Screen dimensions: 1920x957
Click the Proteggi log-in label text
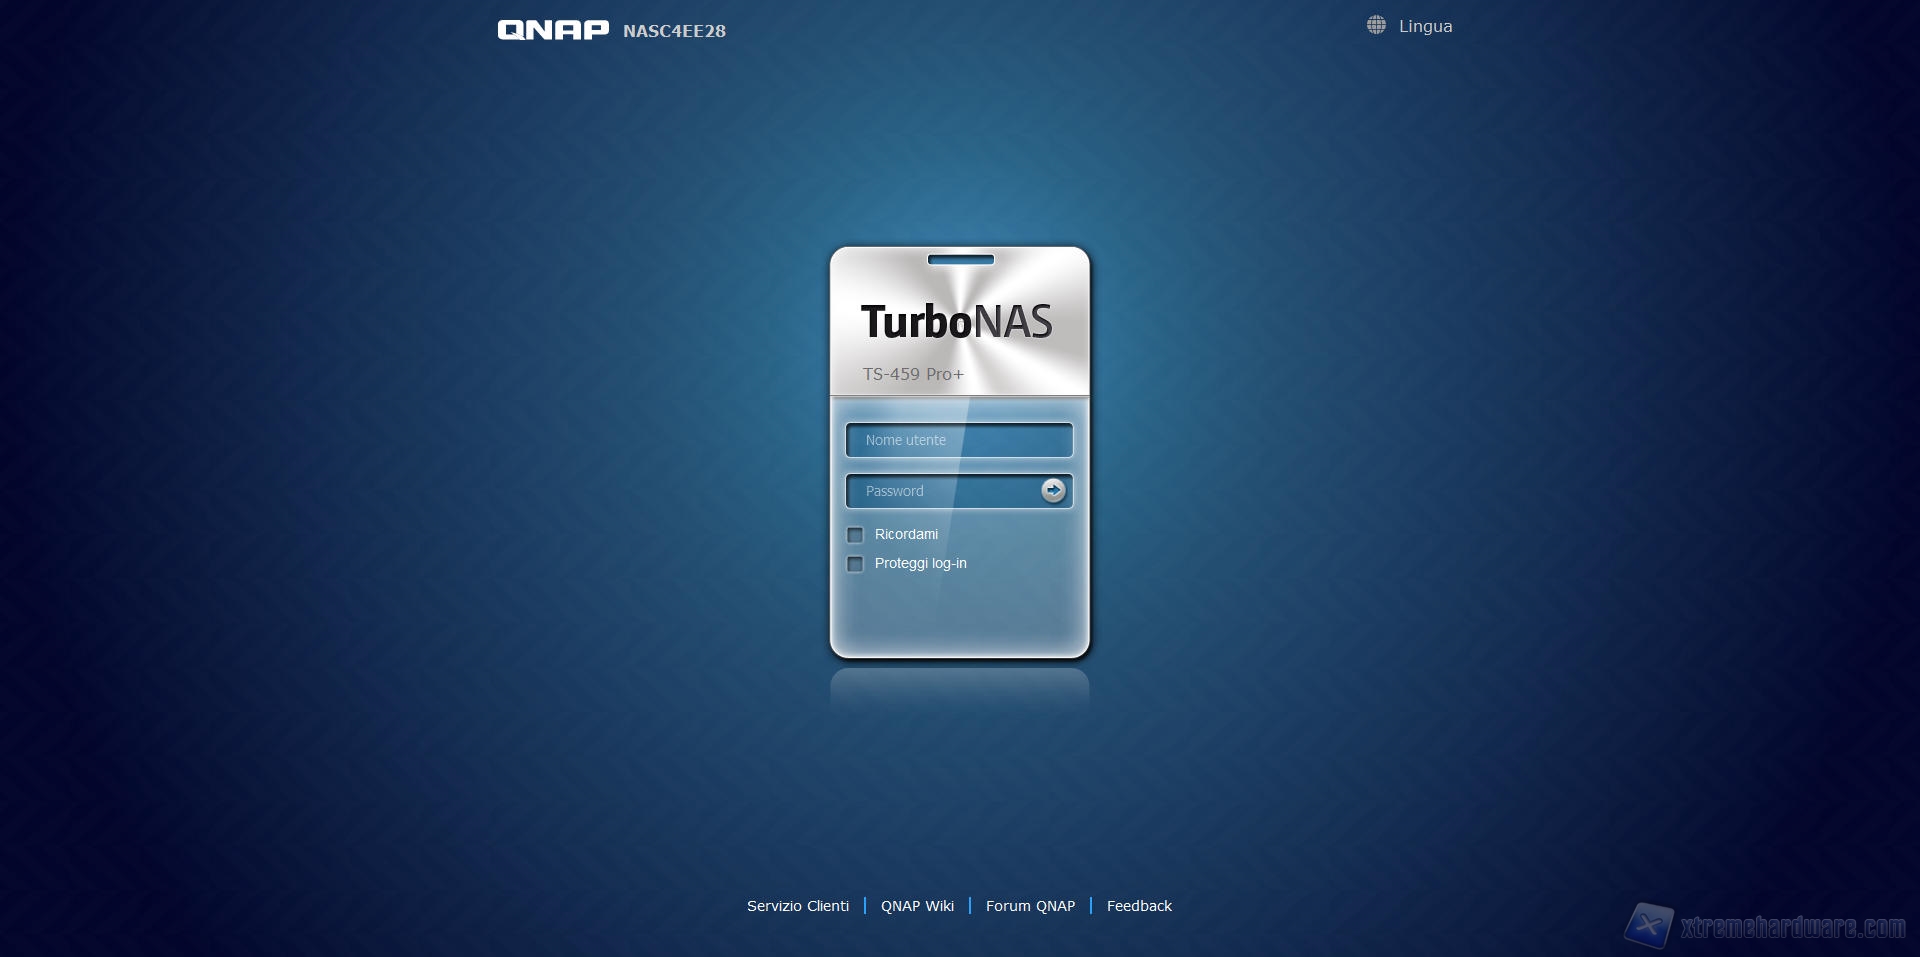pyautogui.click(x=920, y=564)
